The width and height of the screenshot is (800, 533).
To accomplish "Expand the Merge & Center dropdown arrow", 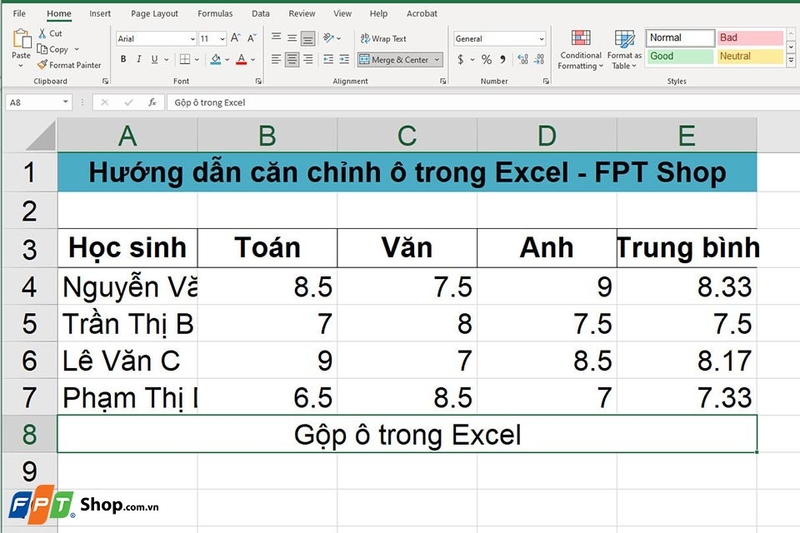I will [x=437, y=60].
